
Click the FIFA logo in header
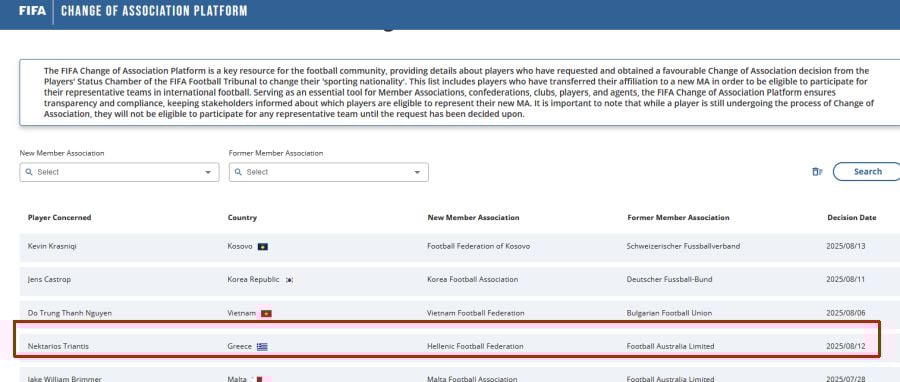(x=32, y=11)
